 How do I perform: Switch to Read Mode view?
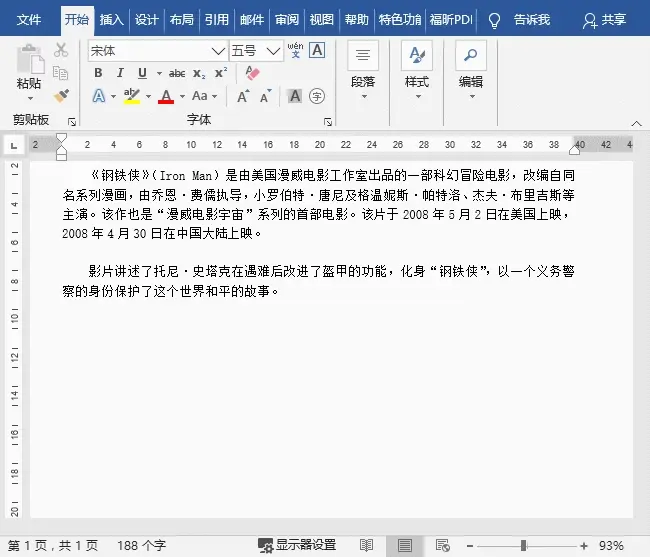366,545
